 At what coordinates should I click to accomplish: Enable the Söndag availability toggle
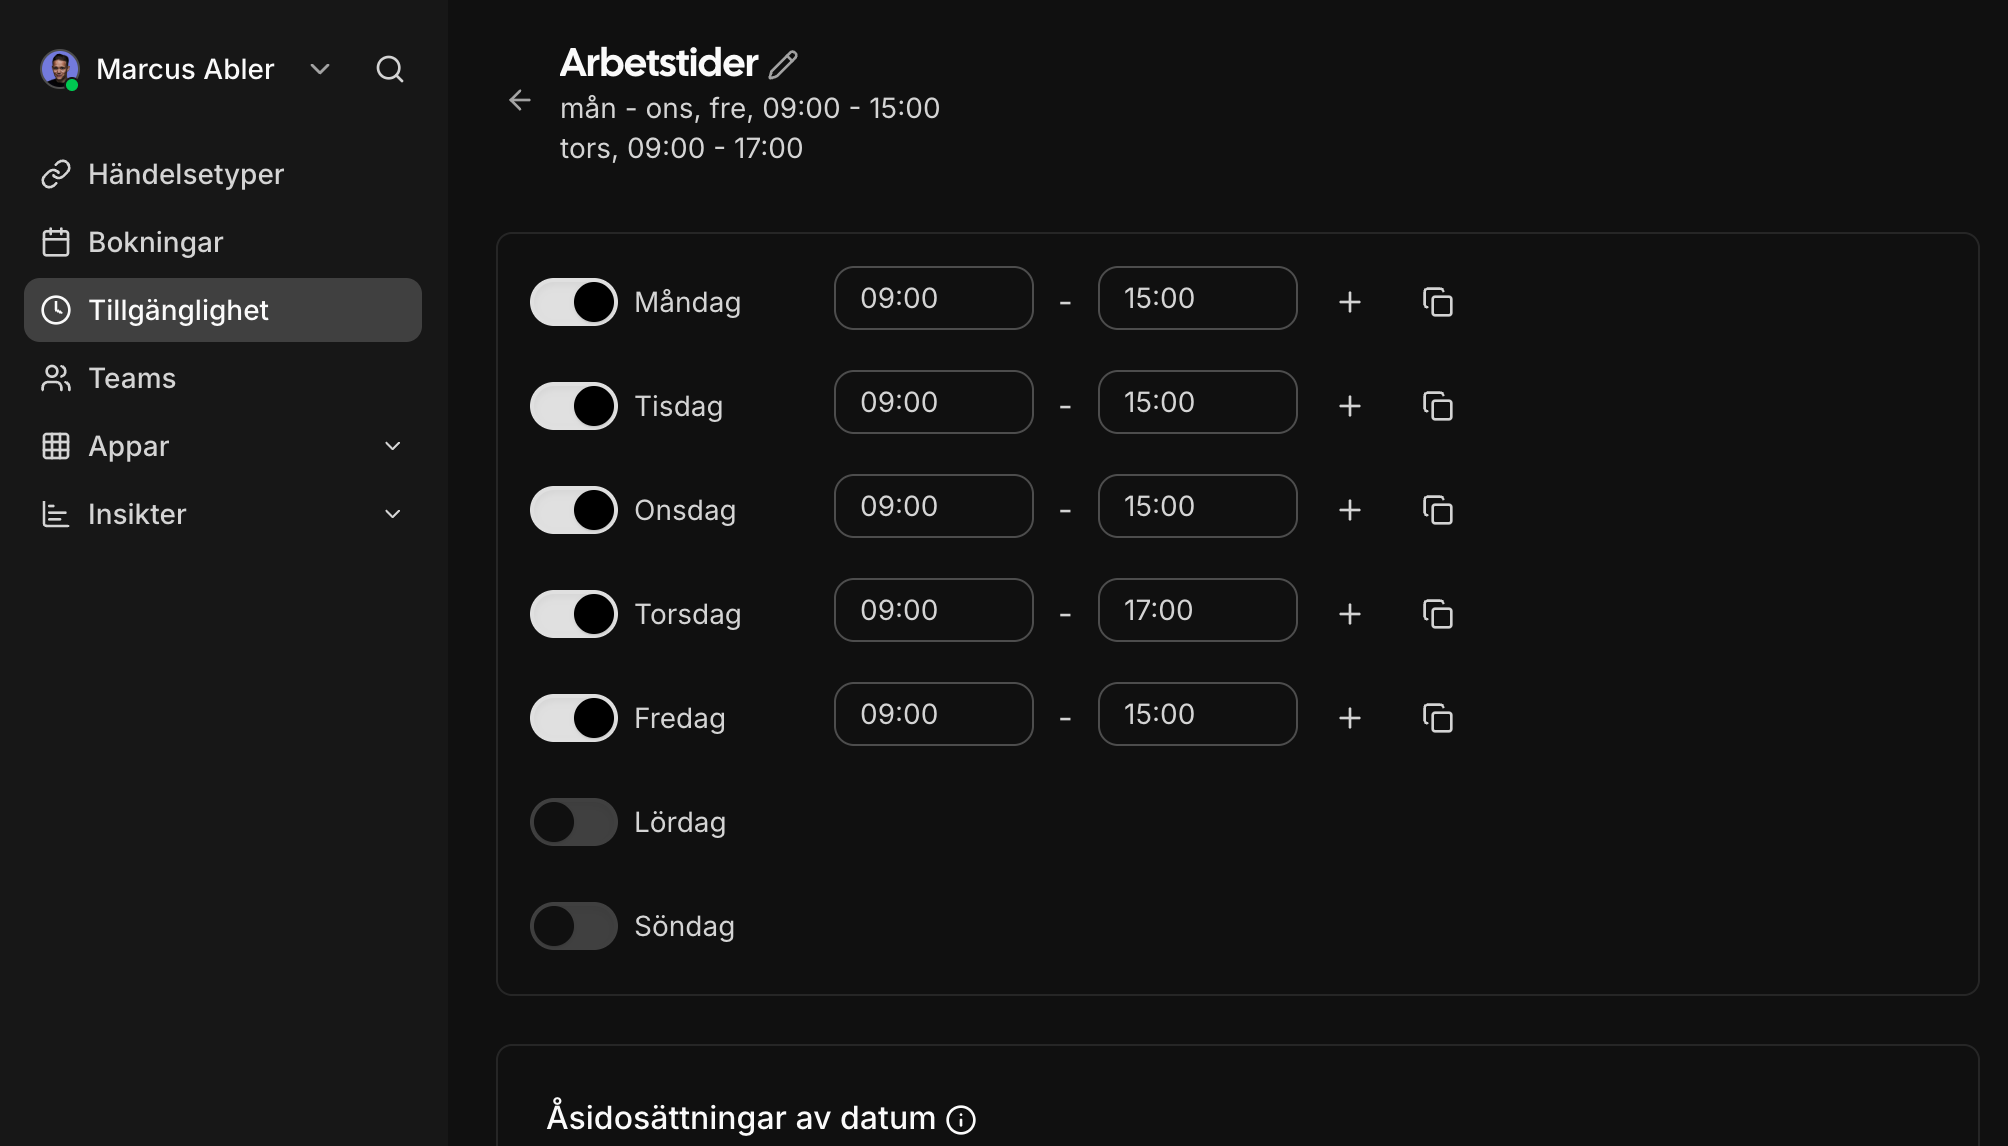coord(573,926)
